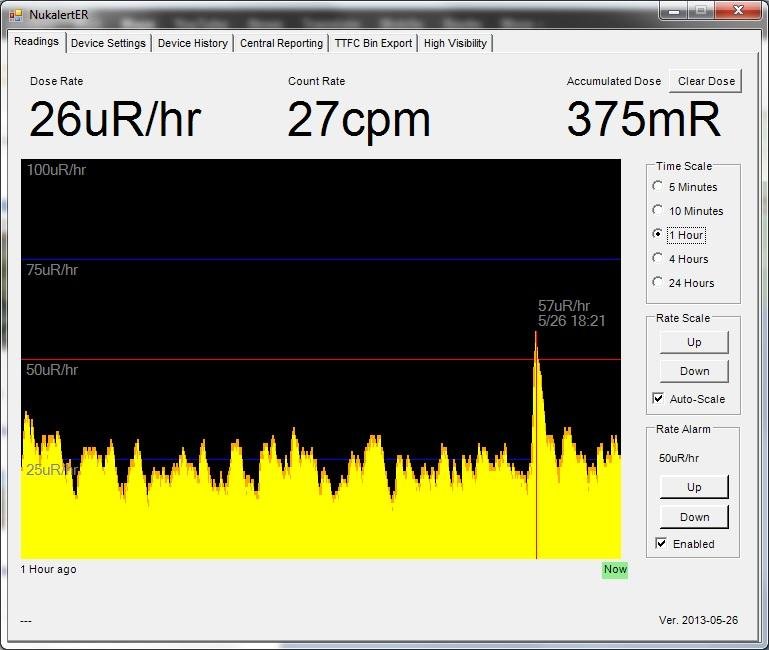
Task: Close the NukalertER window
Action: [x=738, y=11]
